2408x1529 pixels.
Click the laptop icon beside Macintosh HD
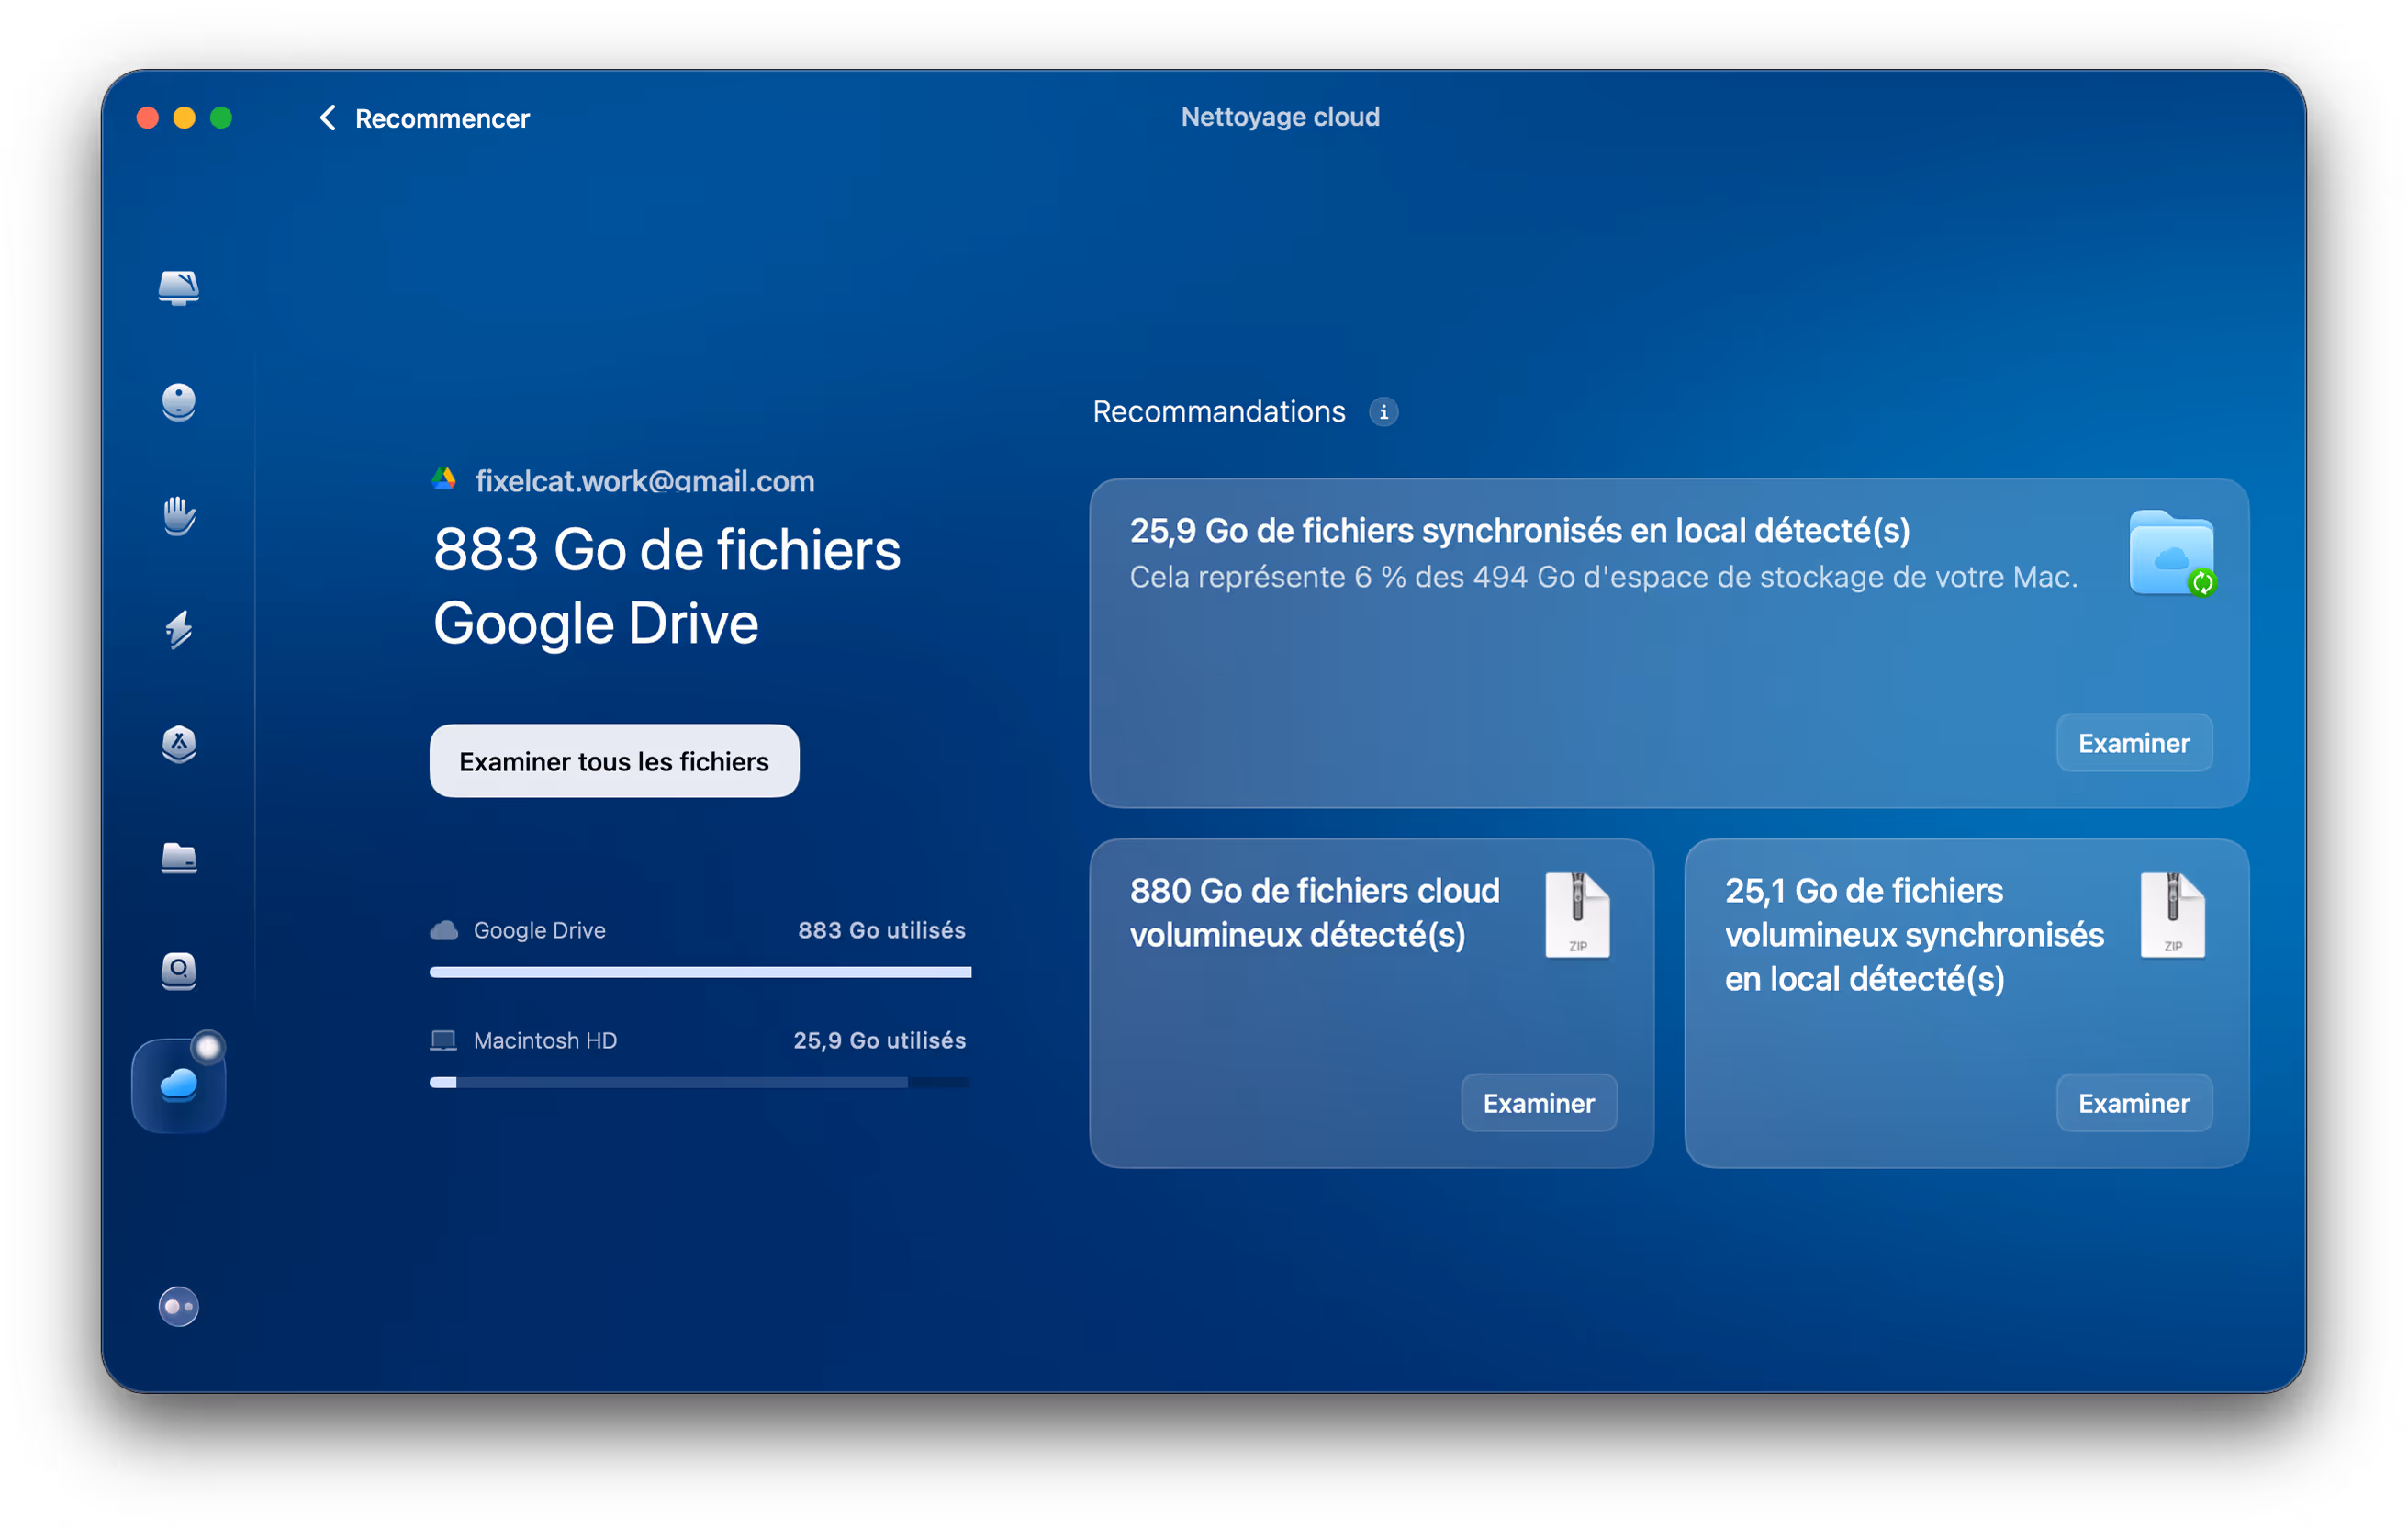pos(444,1041)
